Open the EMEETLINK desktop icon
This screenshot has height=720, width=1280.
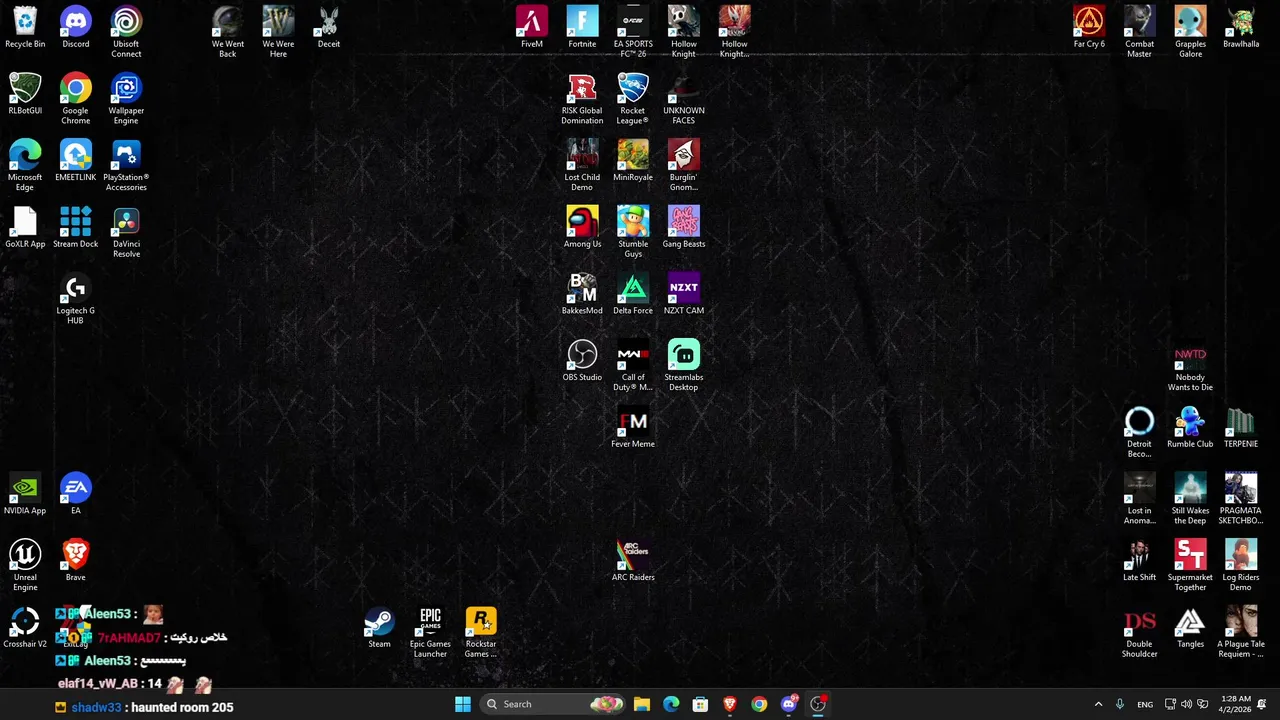[x=76, y=161]
